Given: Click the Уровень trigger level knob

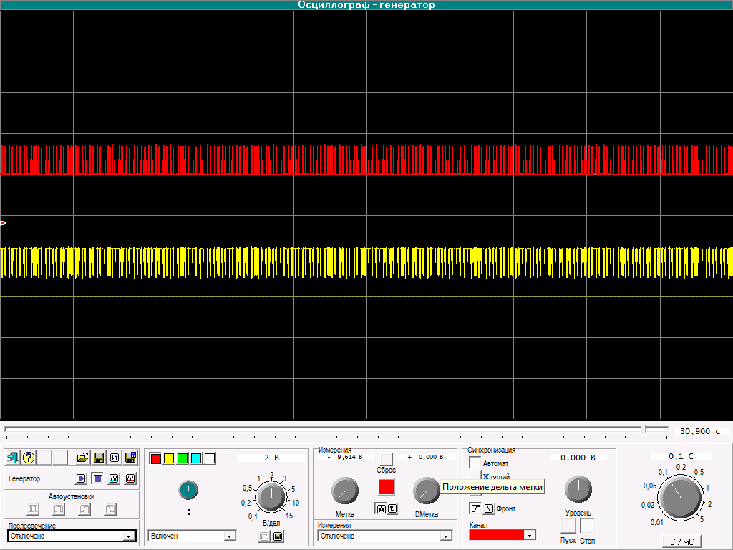Looking at the screenshot, I should click(578, 489).
